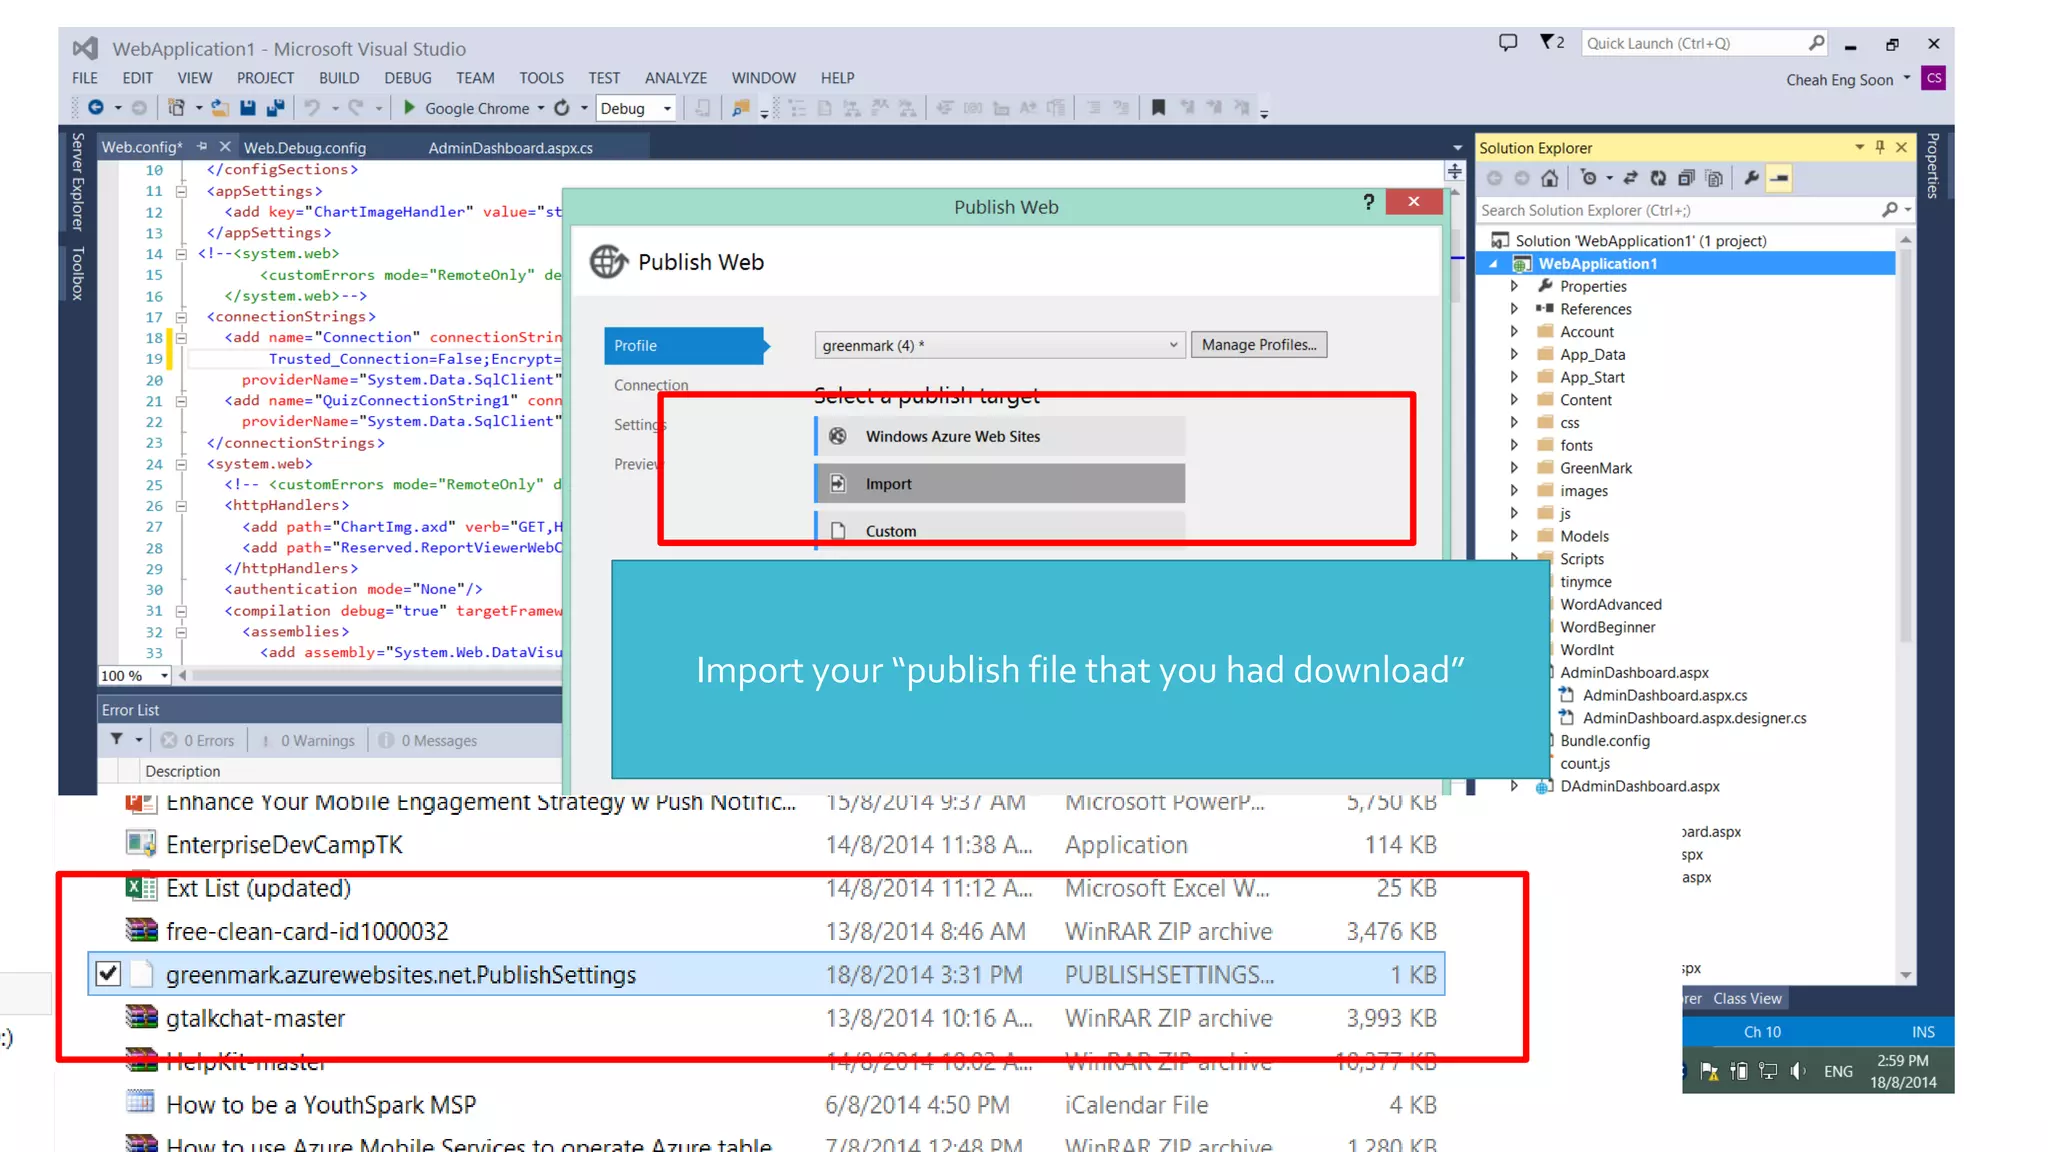This screenshot has height=1152, width=2048.
Task: Click Collapse All icon in Solution Explorer
Action: pos(1686,178)
